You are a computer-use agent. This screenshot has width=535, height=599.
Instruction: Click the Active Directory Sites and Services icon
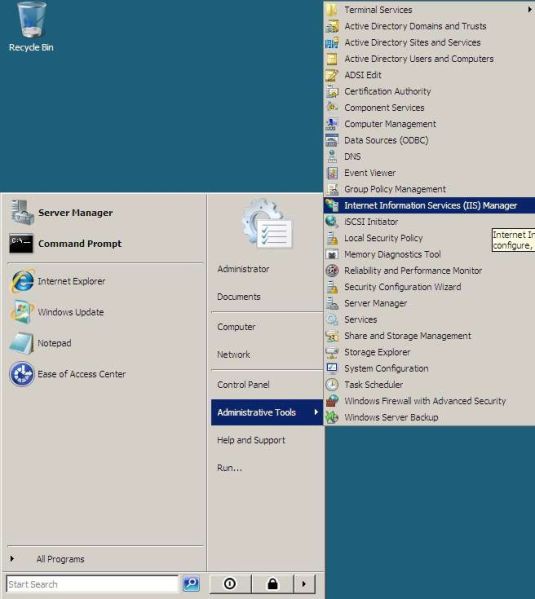point(332,43)
